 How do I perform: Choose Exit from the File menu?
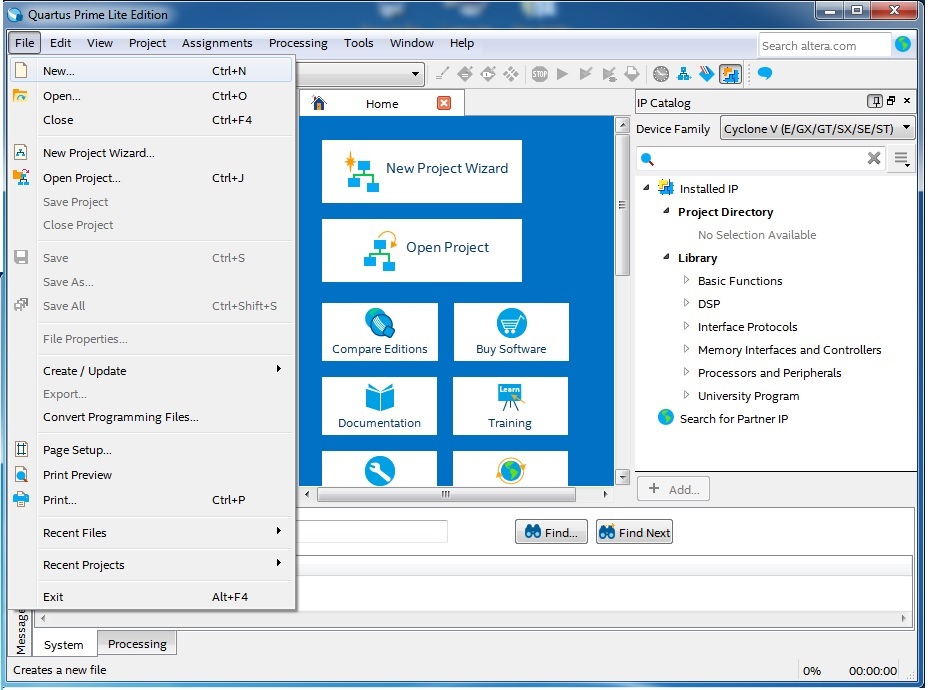(x=152, y=597)
